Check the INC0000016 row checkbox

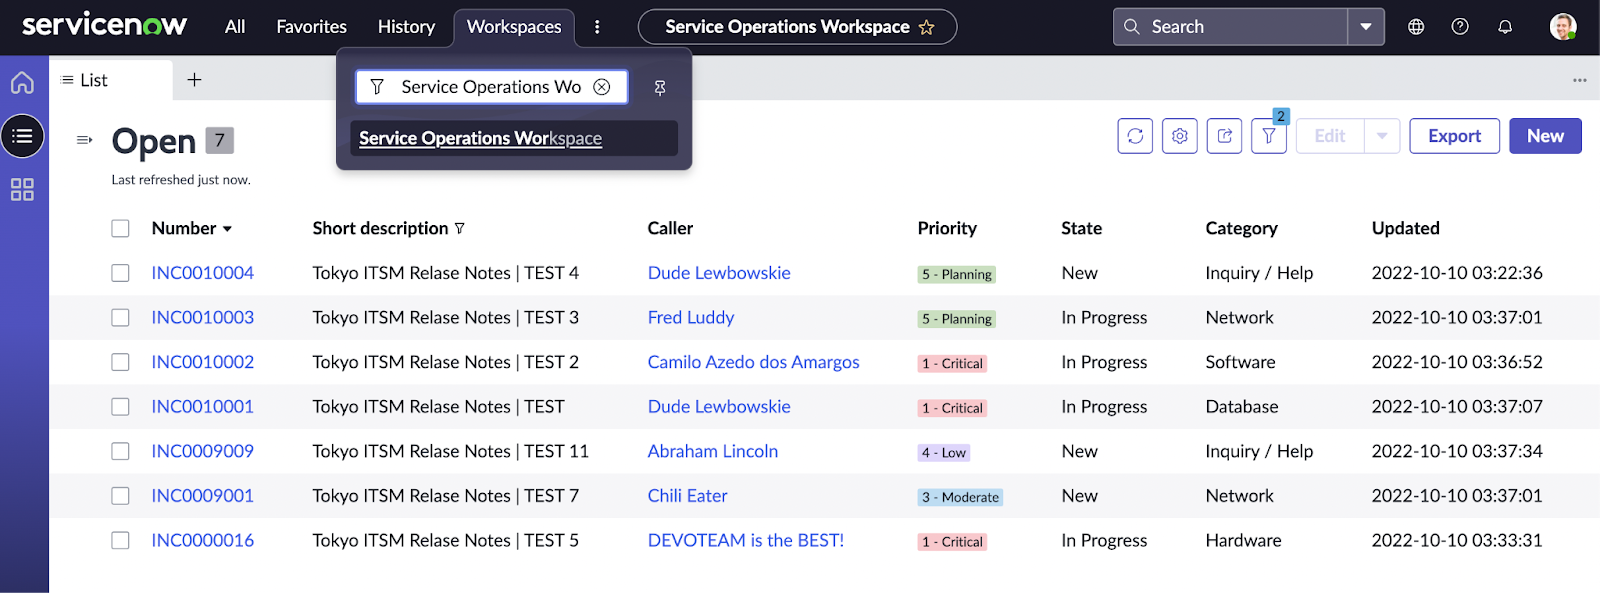[x=120, y=541]
